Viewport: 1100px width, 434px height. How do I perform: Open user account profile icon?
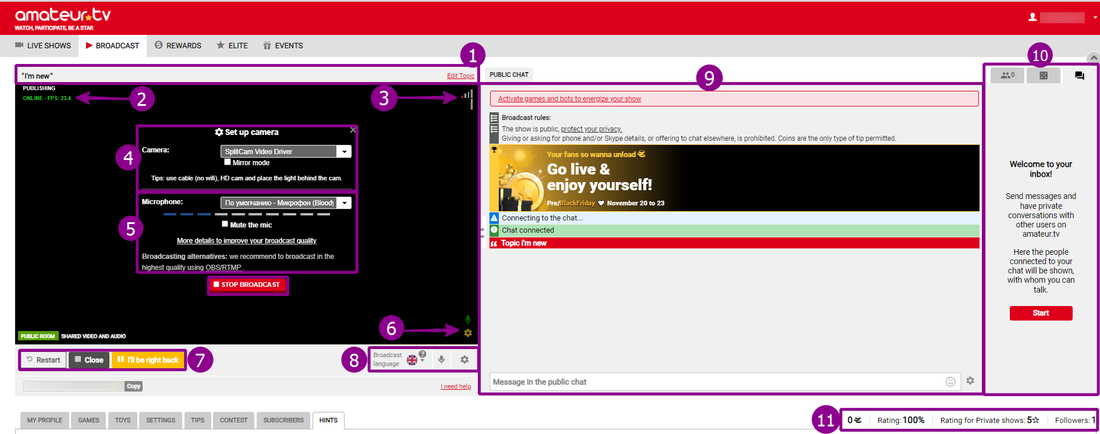(1033, 17)
